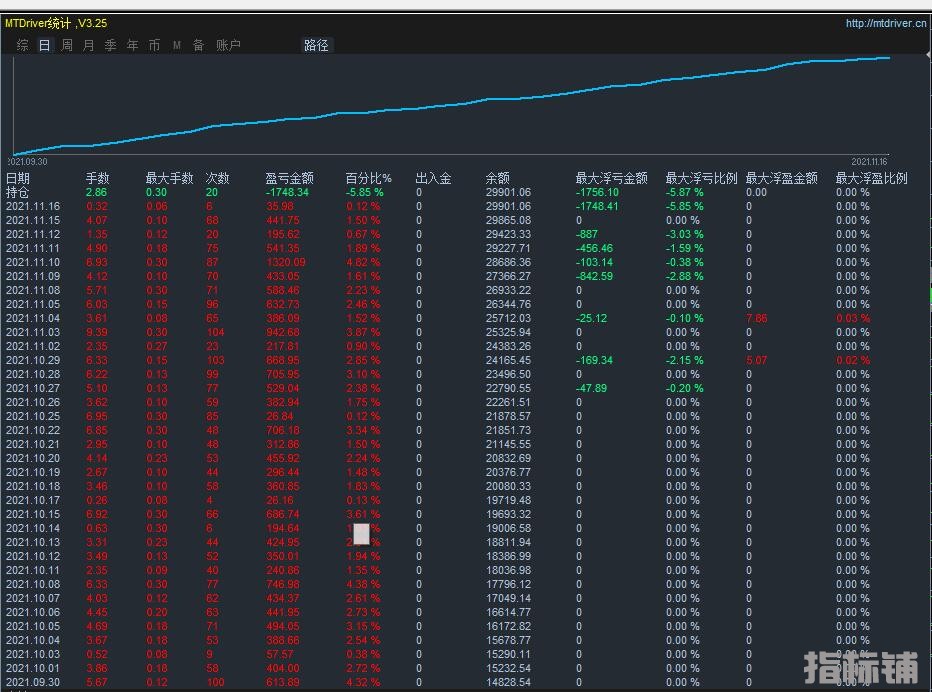This screenshot has height=692, width=932.
Task: Click the trade count 104
Action: click(x=215, y=332)
